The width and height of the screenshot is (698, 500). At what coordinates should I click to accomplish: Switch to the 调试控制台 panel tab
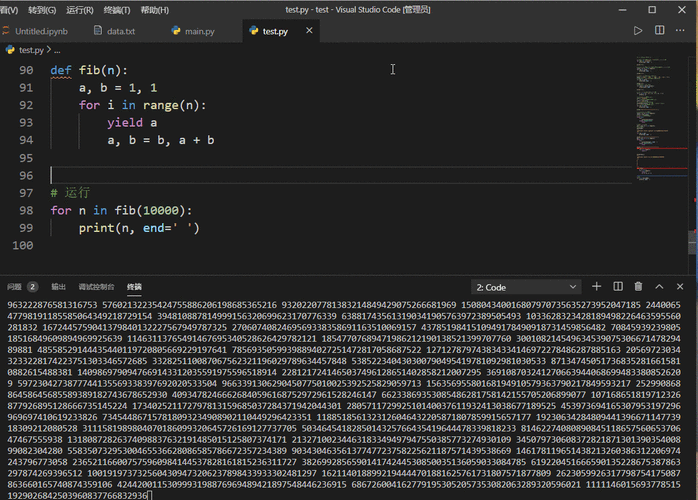pos(97,286)
